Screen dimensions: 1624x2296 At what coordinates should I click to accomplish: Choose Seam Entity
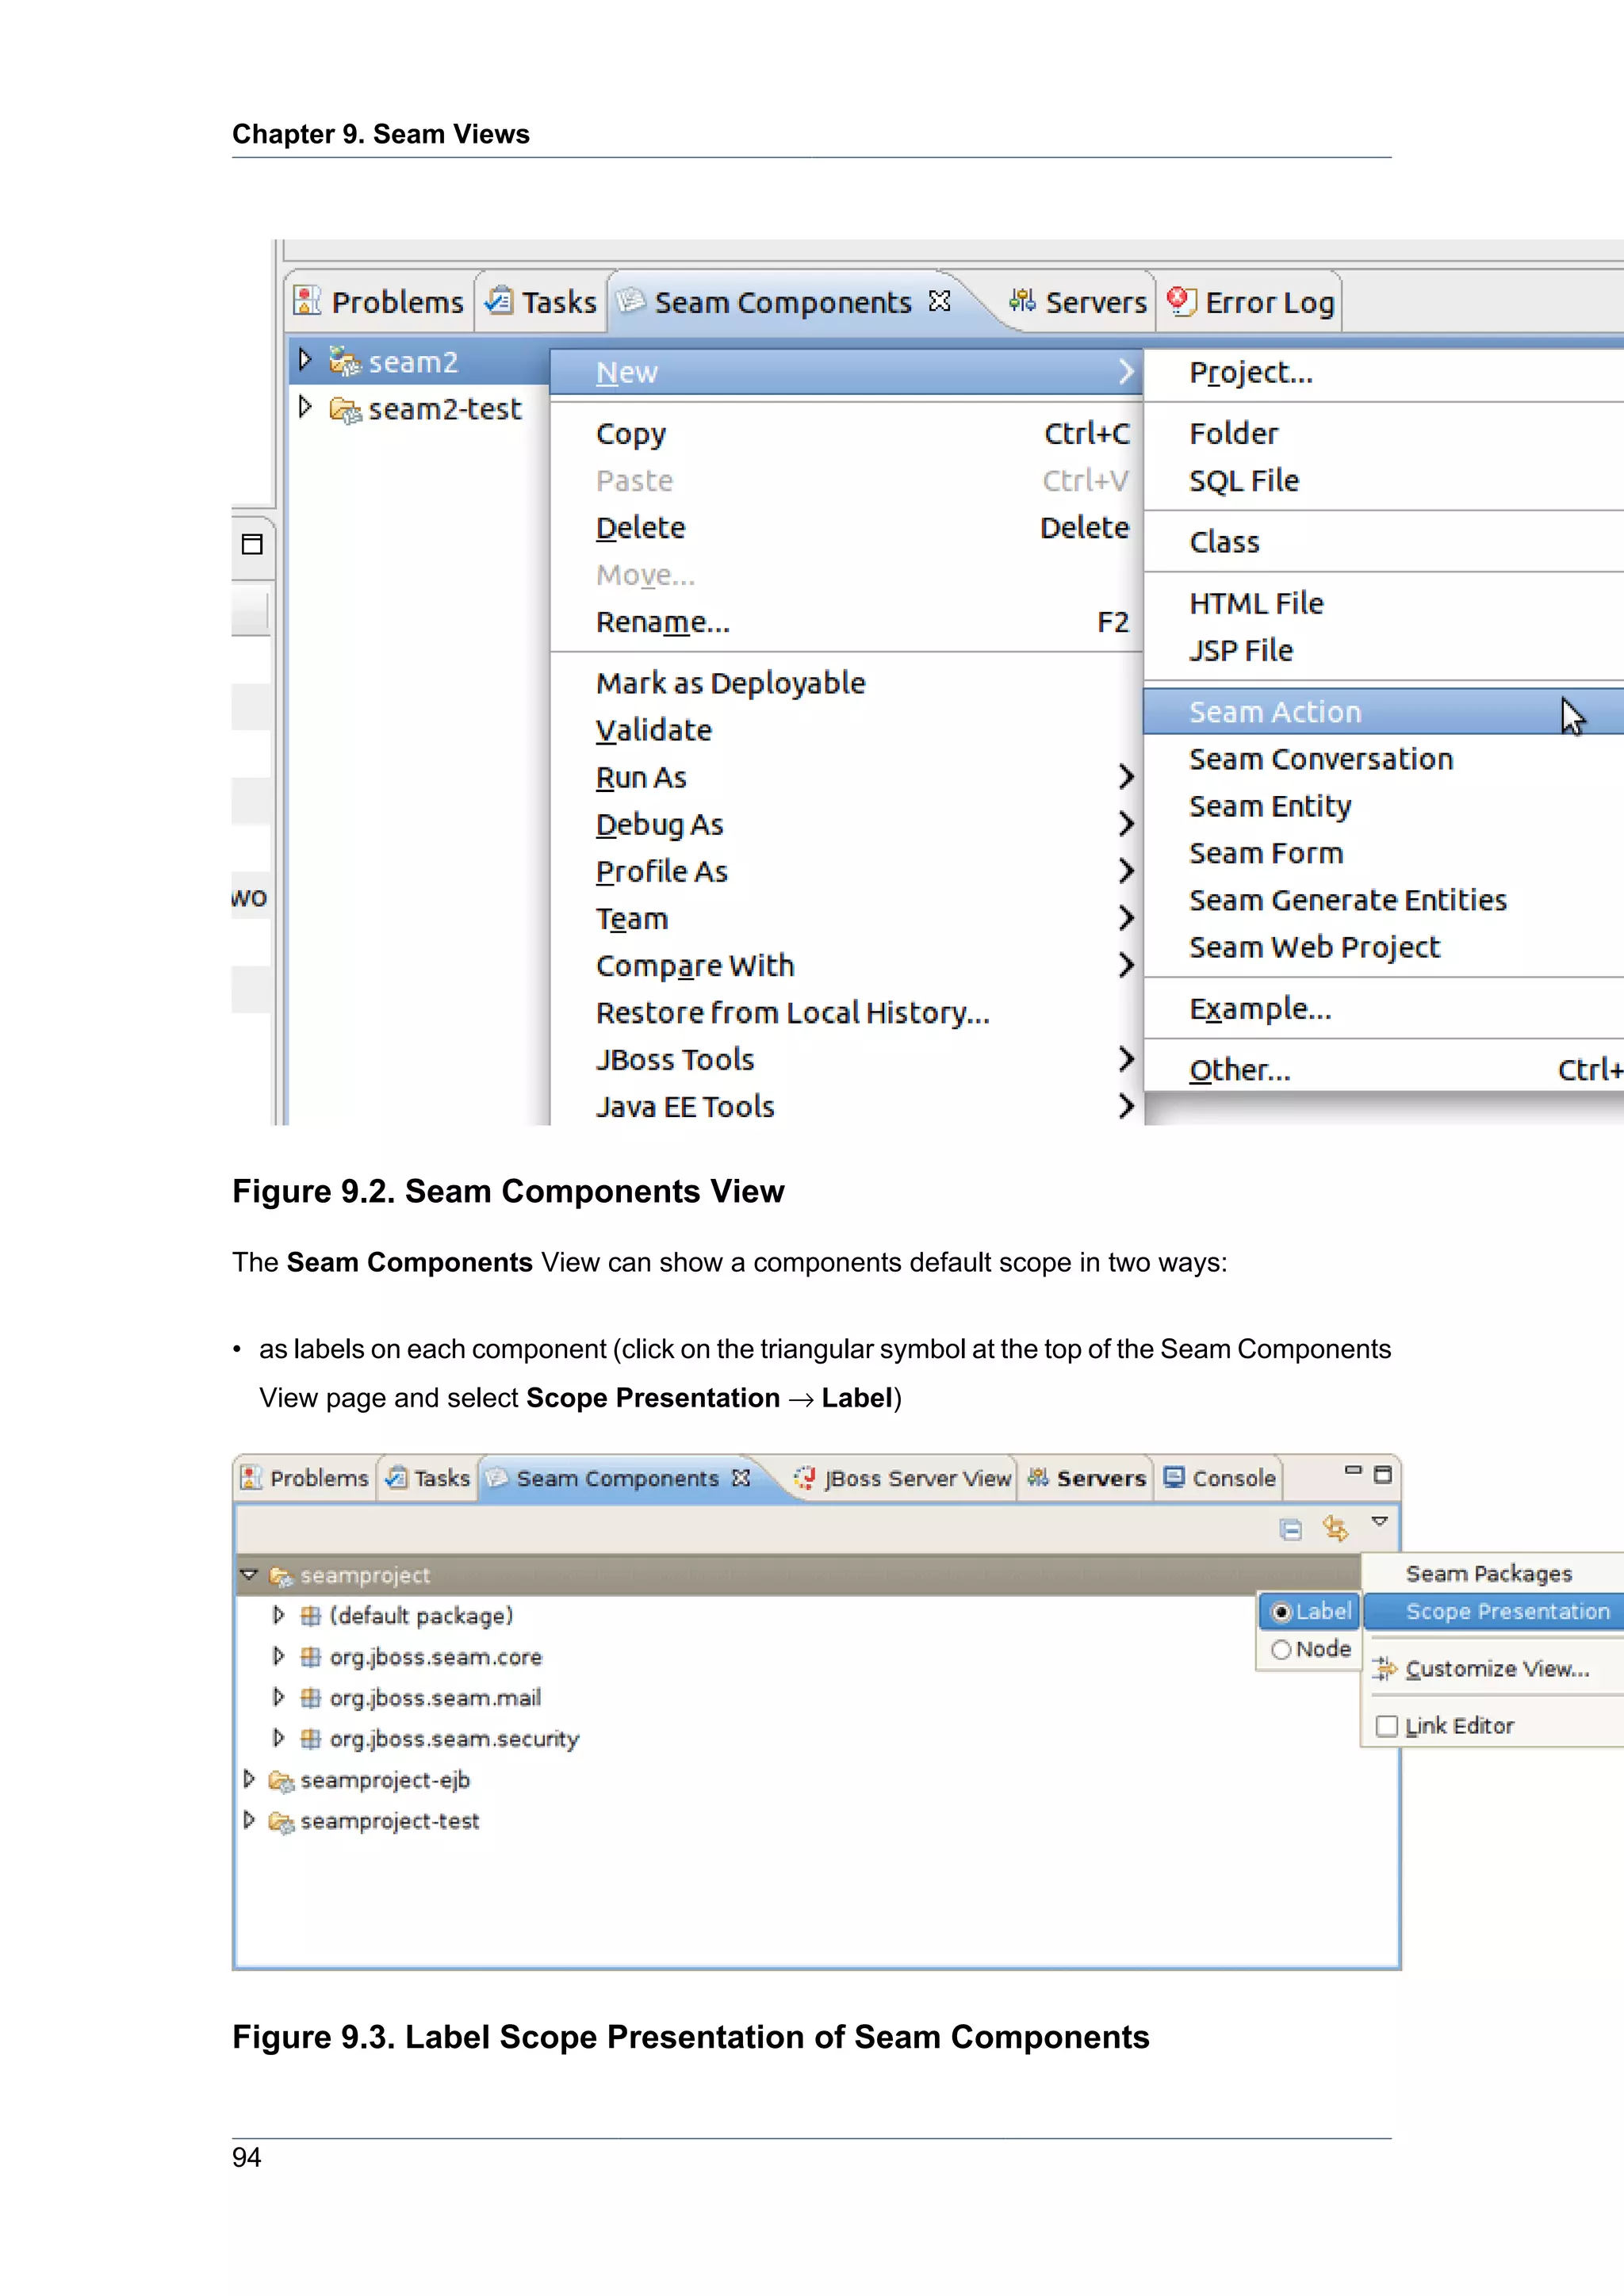(x=1384, y=805)
